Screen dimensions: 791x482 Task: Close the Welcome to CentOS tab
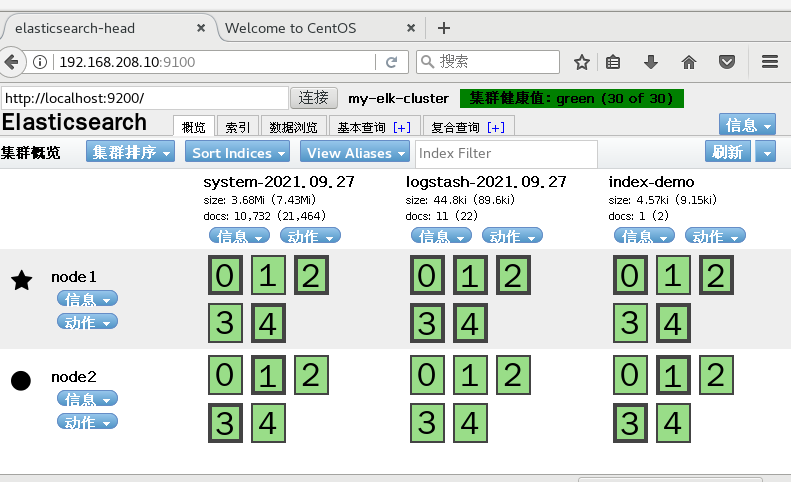[x=411, y=28]
